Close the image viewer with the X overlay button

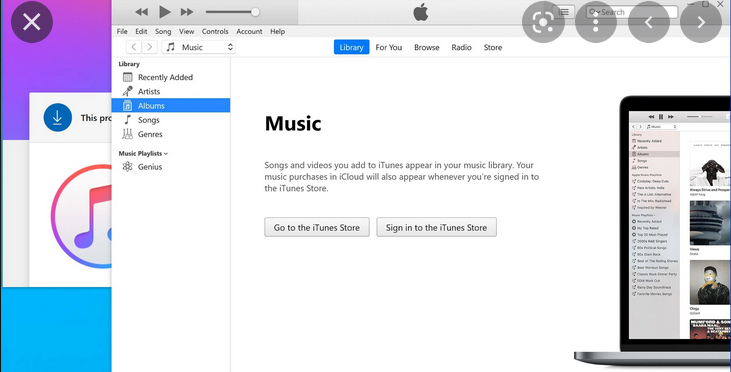click(x=32, y=22)
